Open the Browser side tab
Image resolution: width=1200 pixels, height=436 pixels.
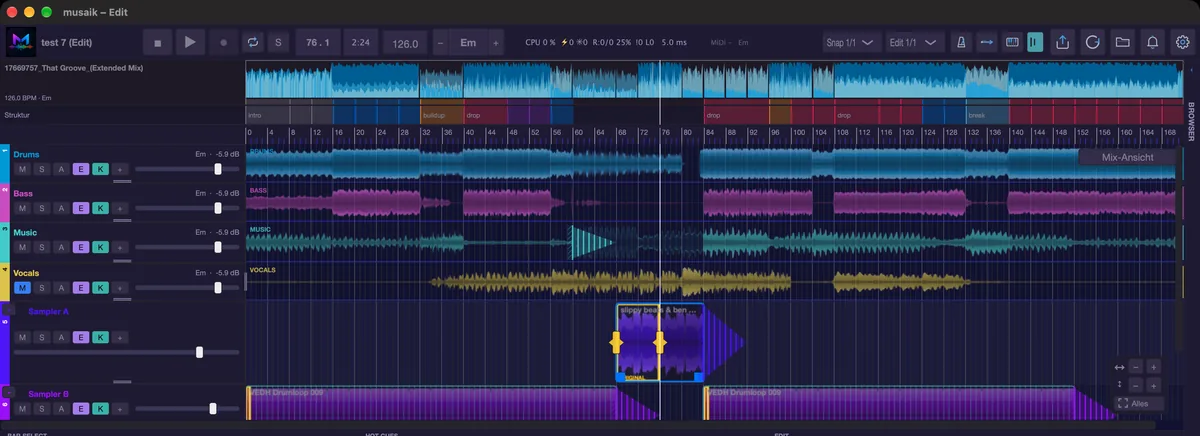(x=1191, y=121)
